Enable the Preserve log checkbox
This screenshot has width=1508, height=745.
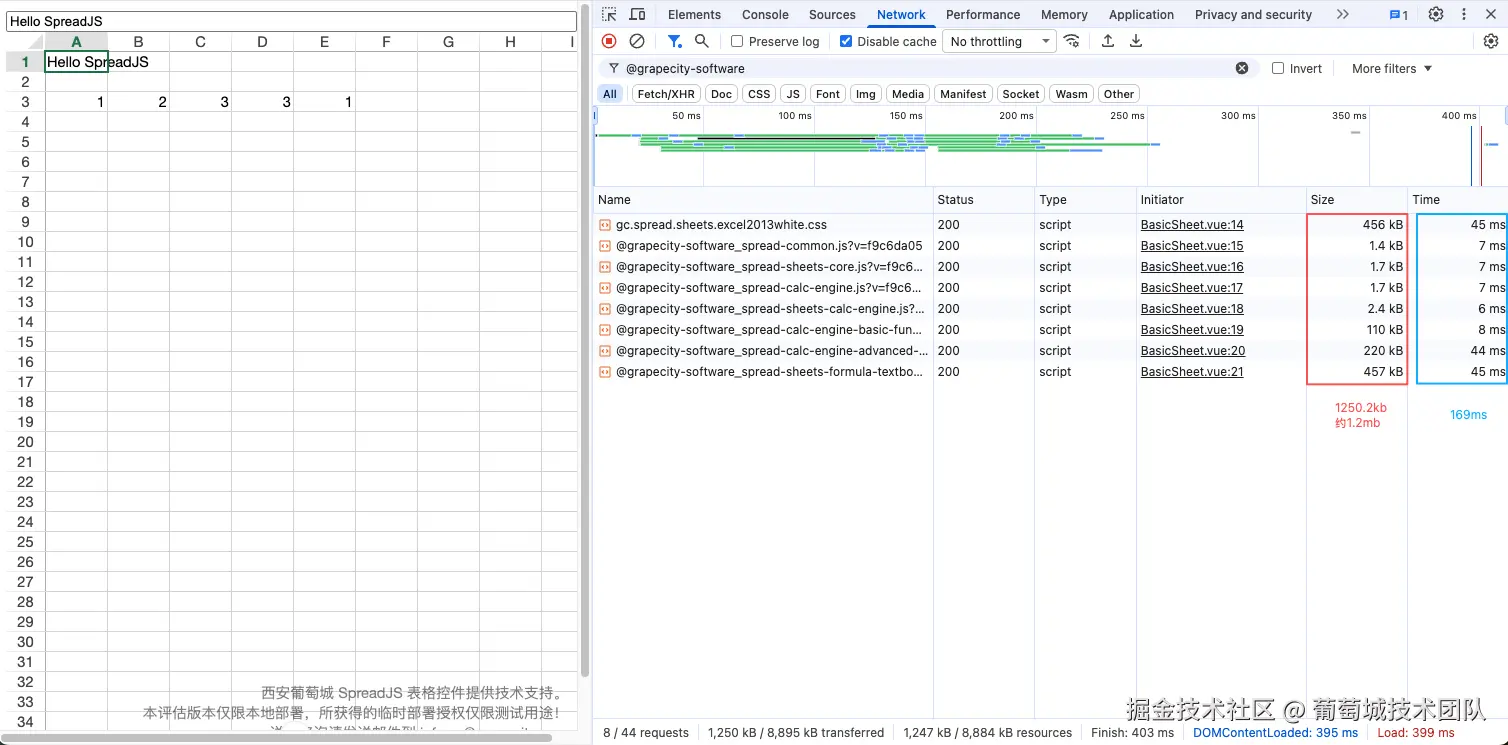(737, 42)
